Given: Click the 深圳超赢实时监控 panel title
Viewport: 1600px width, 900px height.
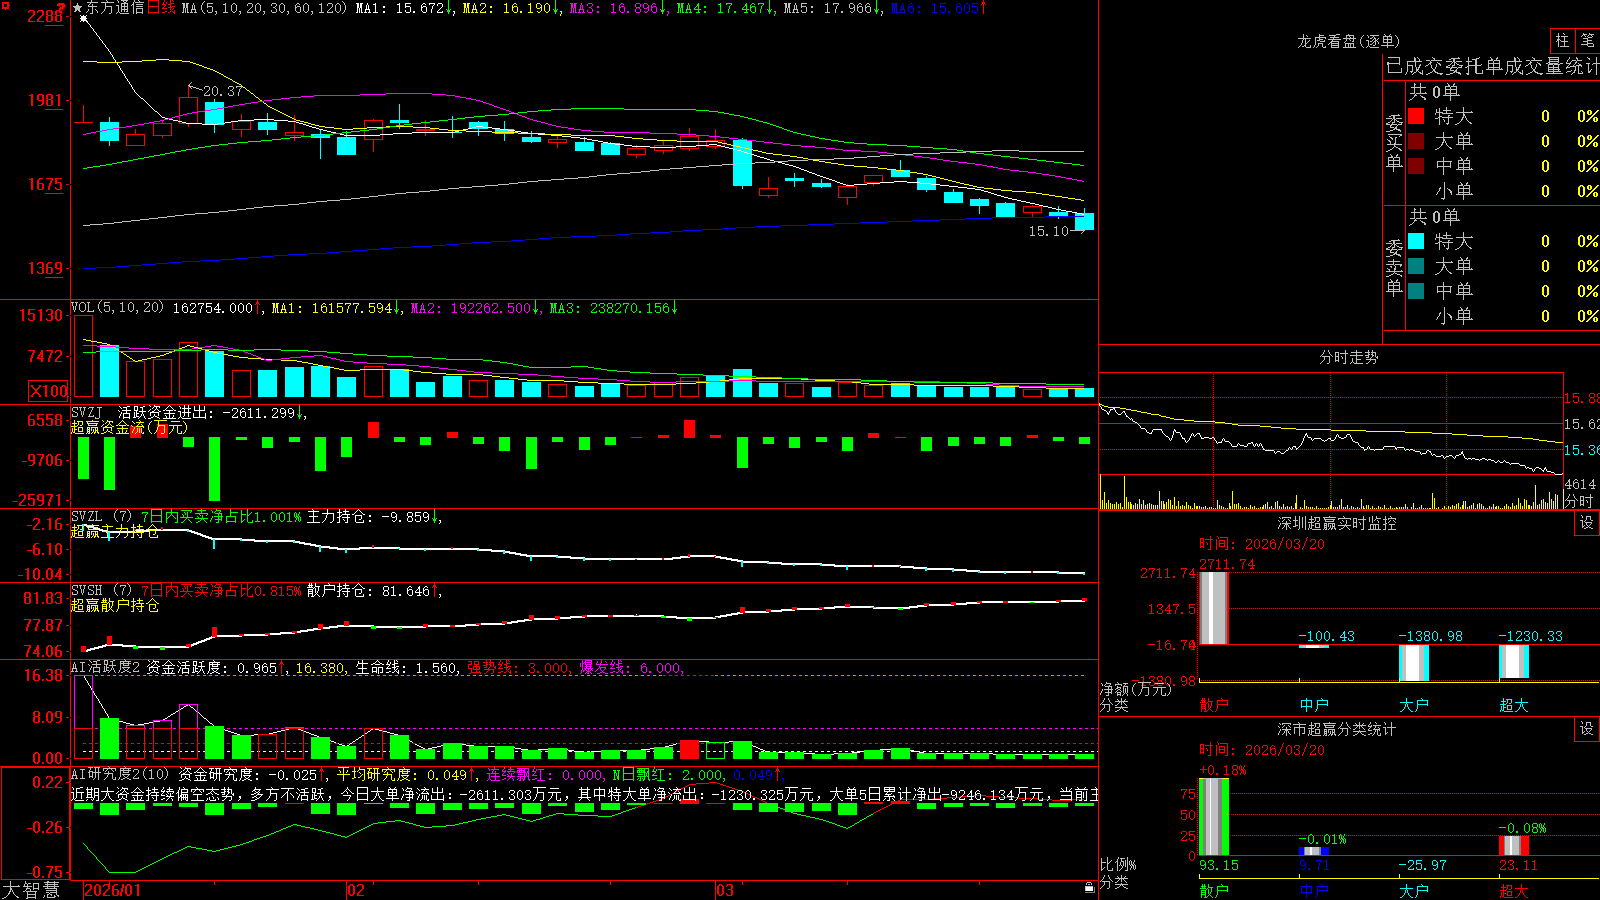Looking at the screenshot, I should pos(1336,523).
